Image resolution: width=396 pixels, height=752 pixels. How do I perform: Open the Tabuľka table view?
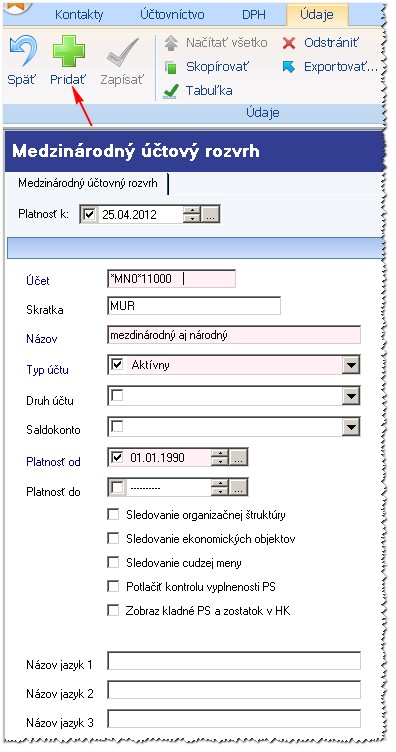(x=198, y=90)
